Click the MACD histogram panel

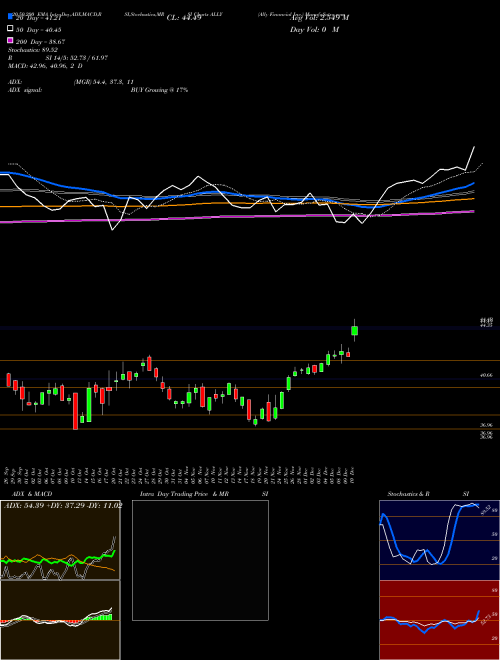point(60,620)
